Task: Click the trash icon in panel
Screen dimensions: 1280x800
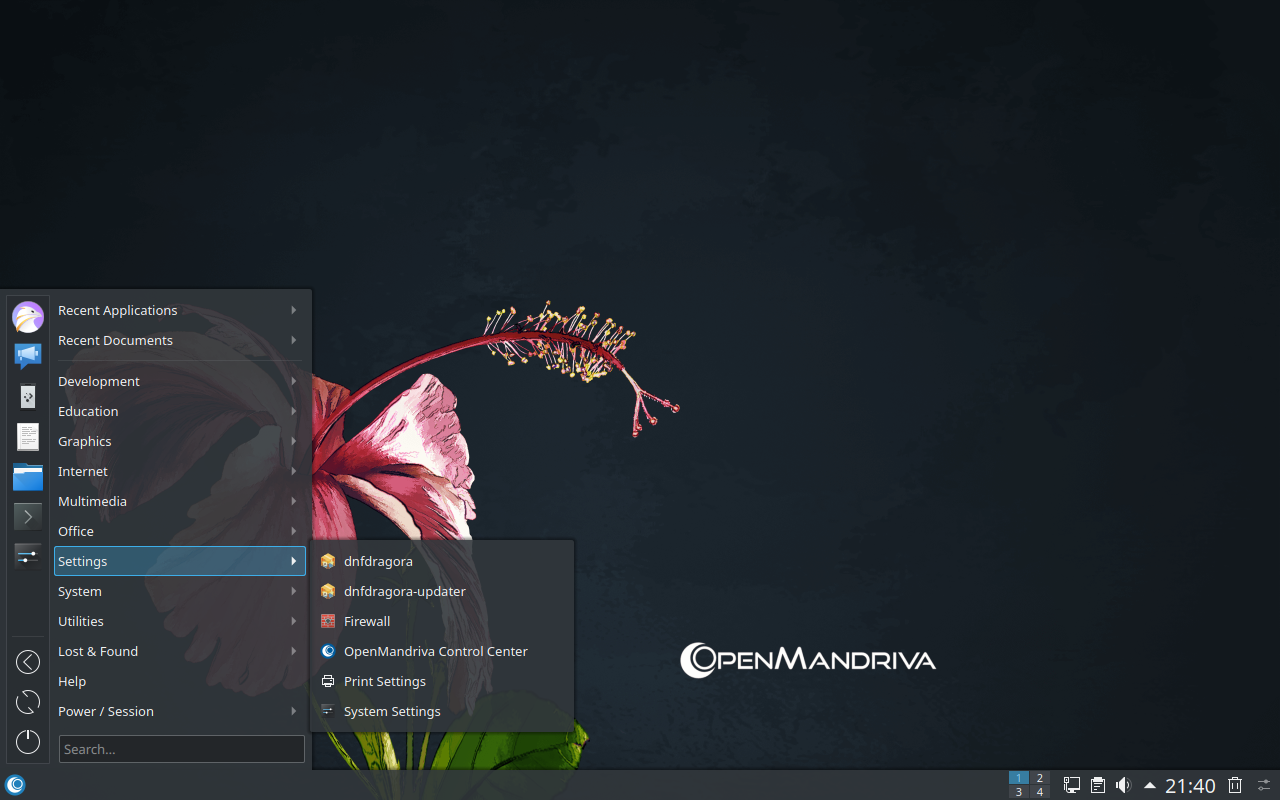Action: (x=1235, y=785)
